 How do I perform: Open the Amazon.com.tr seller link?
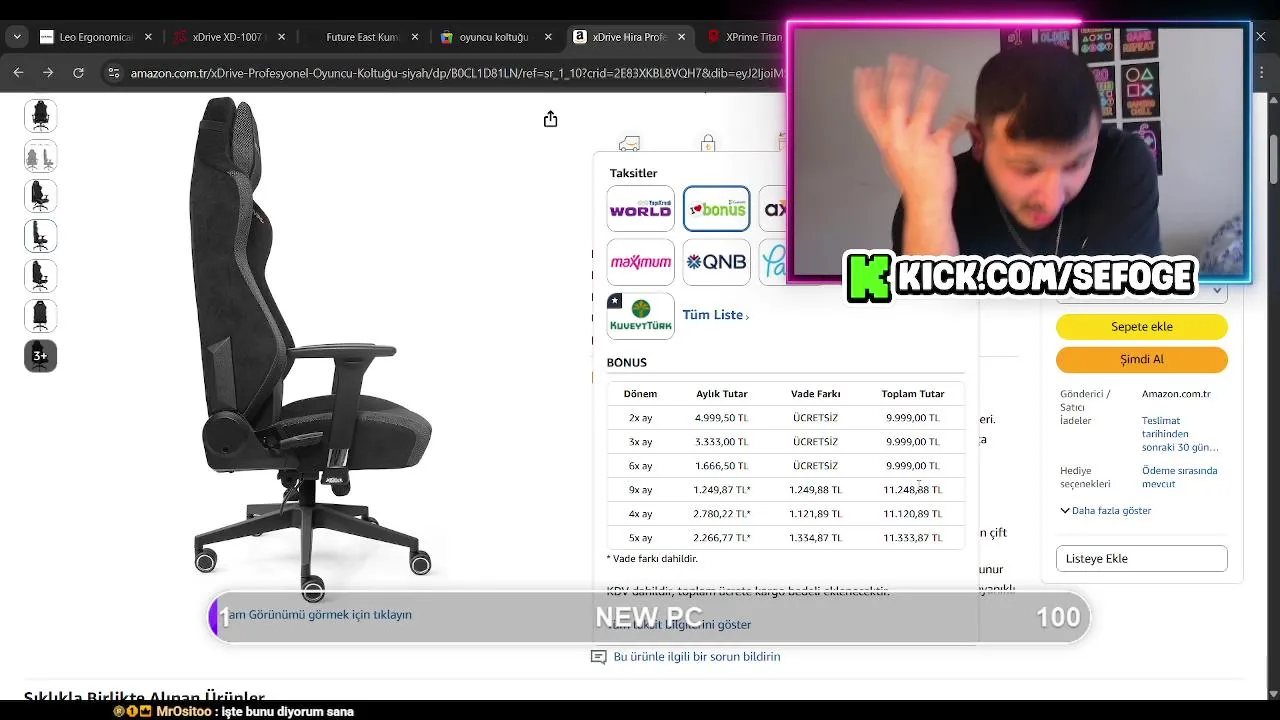[1176, 394]
